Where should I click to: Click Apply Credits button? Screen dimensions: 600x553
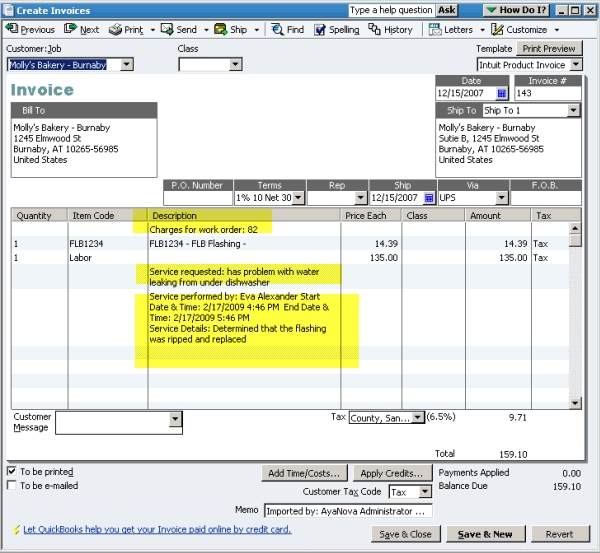(392, 473)
